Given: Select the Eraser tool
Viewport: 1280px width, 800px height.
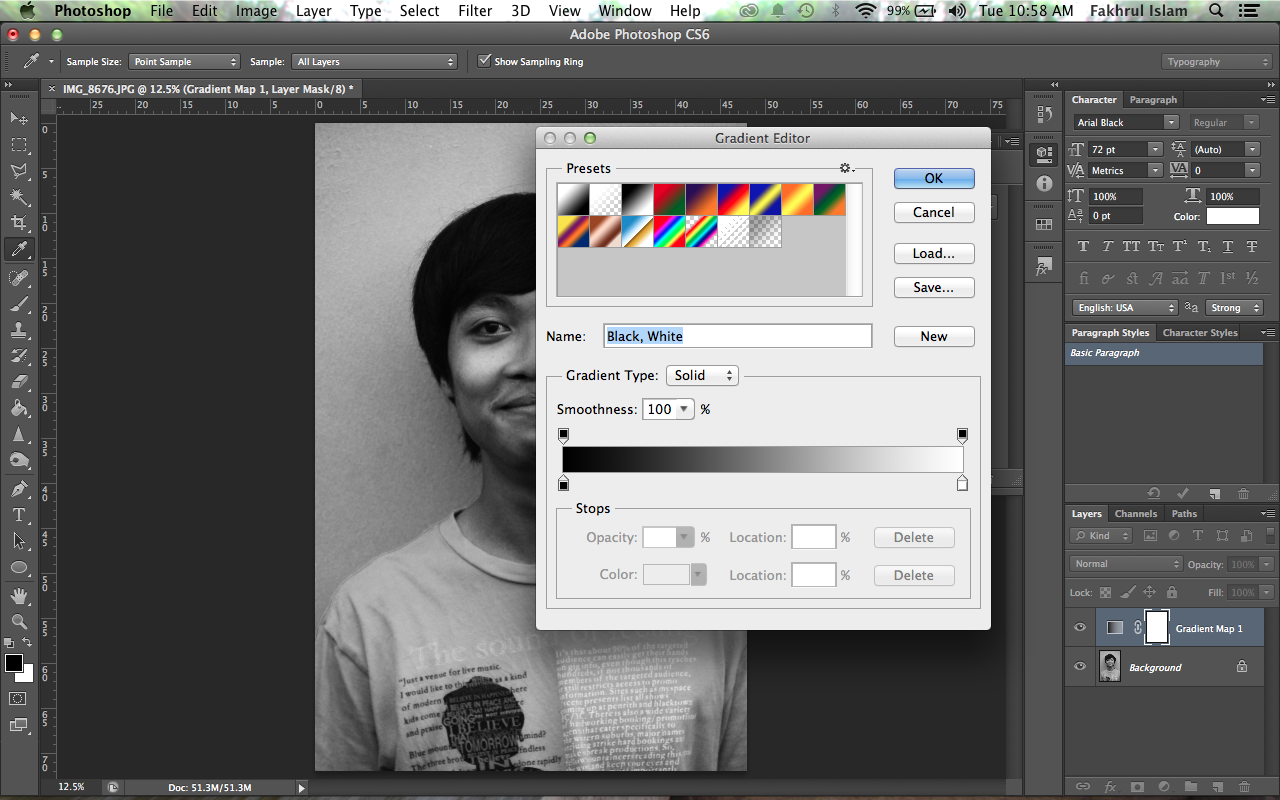Looking at the screenshot, I should tap(19, 381).
